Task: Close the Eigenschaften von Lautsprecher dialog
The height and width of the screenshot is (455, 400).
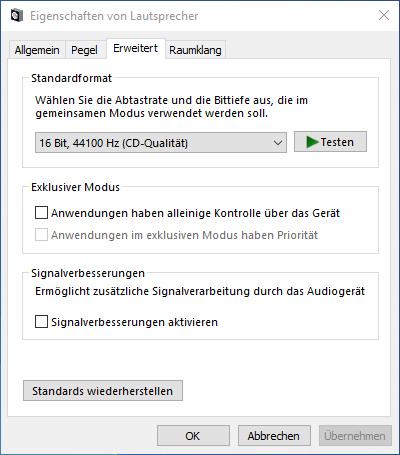Action: click(384, 15)
